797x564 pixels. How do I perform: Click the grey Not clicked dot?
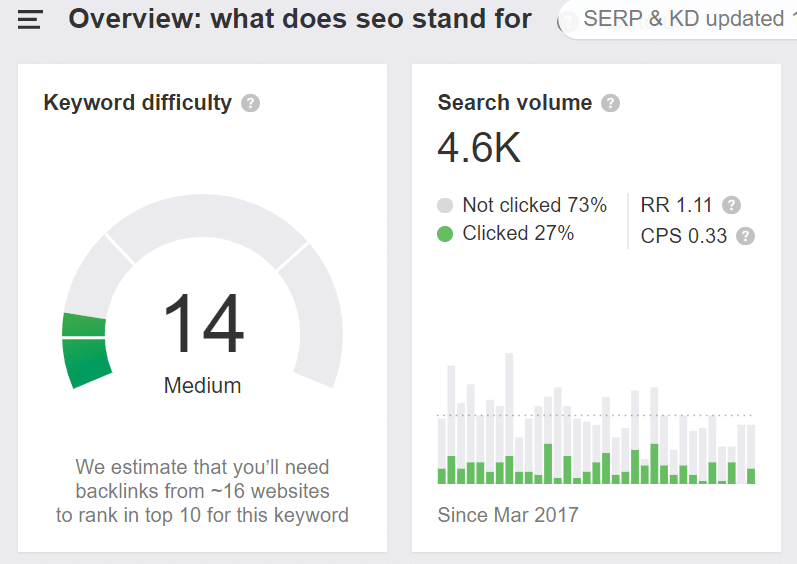445,205
